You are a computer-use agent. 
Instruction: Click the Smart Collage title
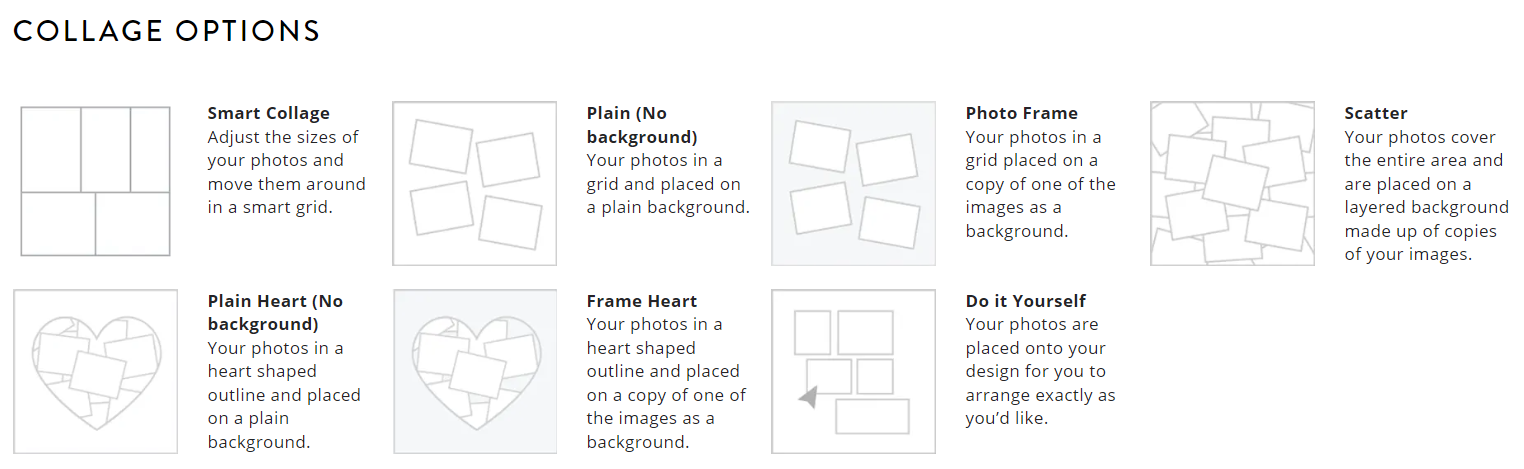(268, 113)
